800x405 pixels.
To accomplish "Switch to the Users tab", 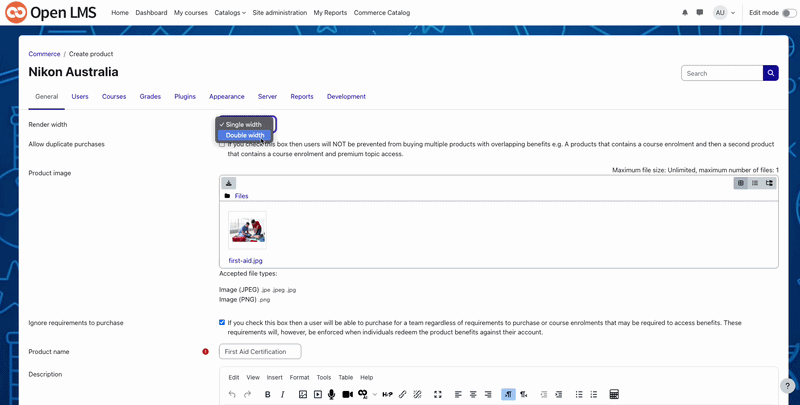I will pyautogui.click(x=80, y=96).
